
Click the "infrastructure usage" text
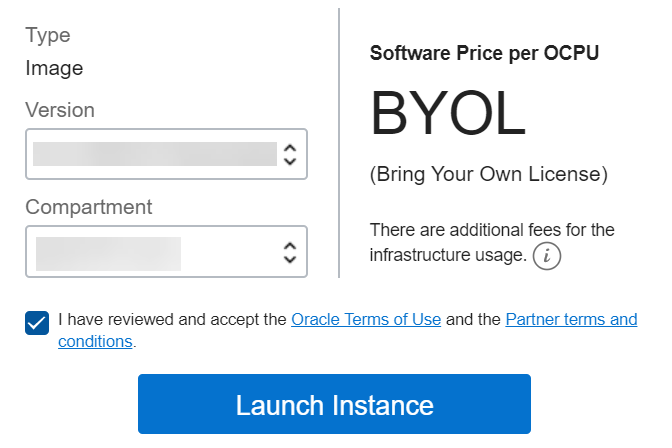point(448,255)
